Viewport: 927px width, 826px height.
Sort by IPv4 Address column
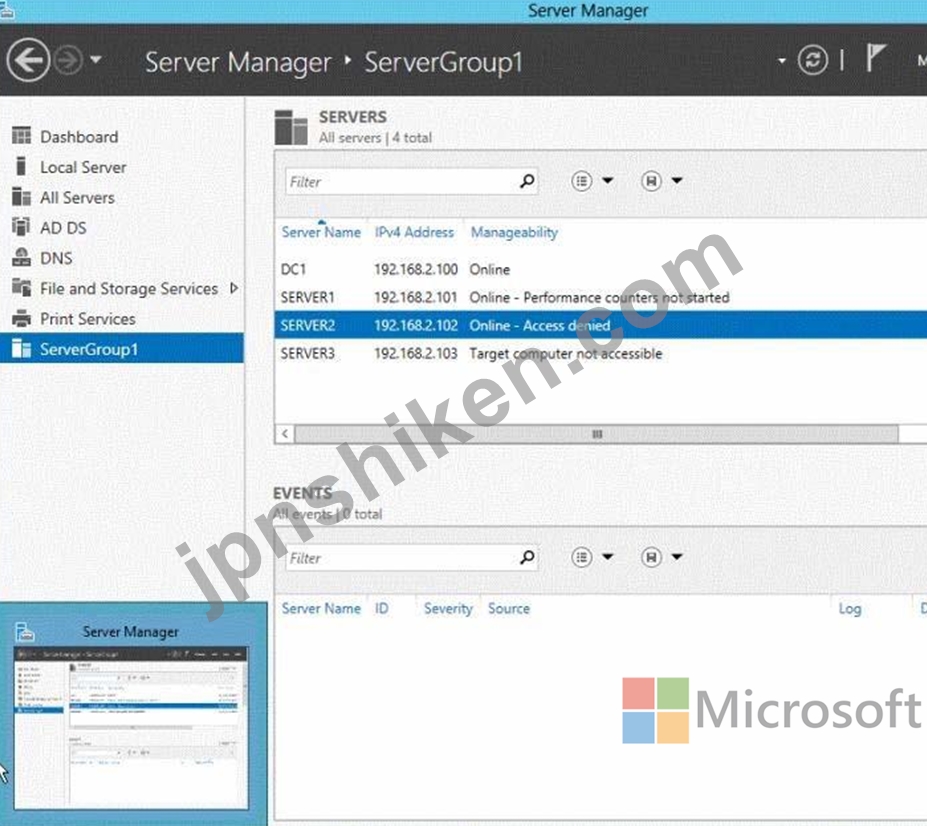click(414, 232)
